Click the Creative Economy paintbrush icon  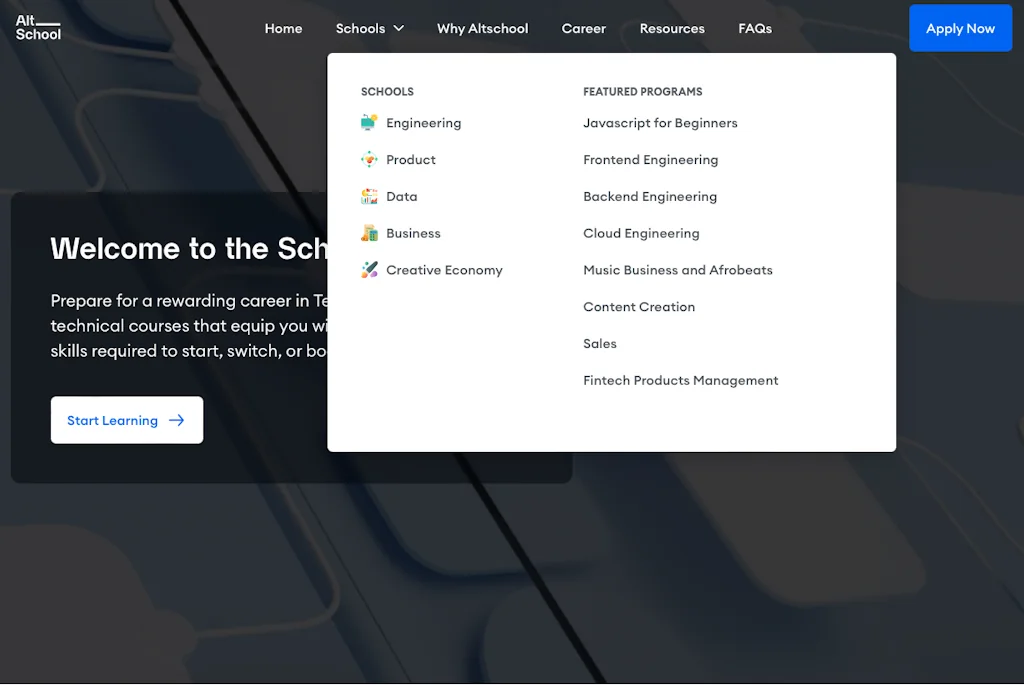click(370, 269)
